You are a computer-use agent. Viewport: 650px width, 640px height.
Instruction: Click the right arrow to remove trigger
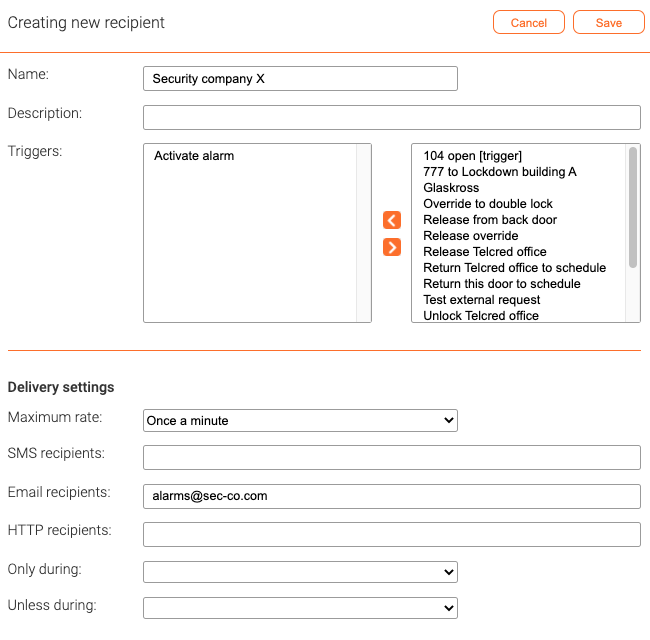point(392,247)
